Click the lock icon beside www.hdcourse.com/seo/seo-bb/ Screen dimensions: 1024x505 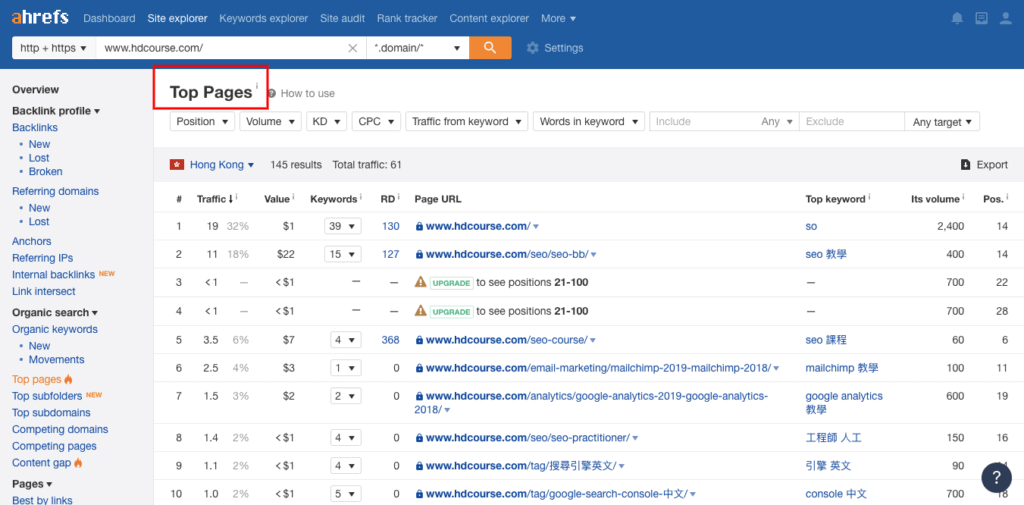(x=419, y=255)
